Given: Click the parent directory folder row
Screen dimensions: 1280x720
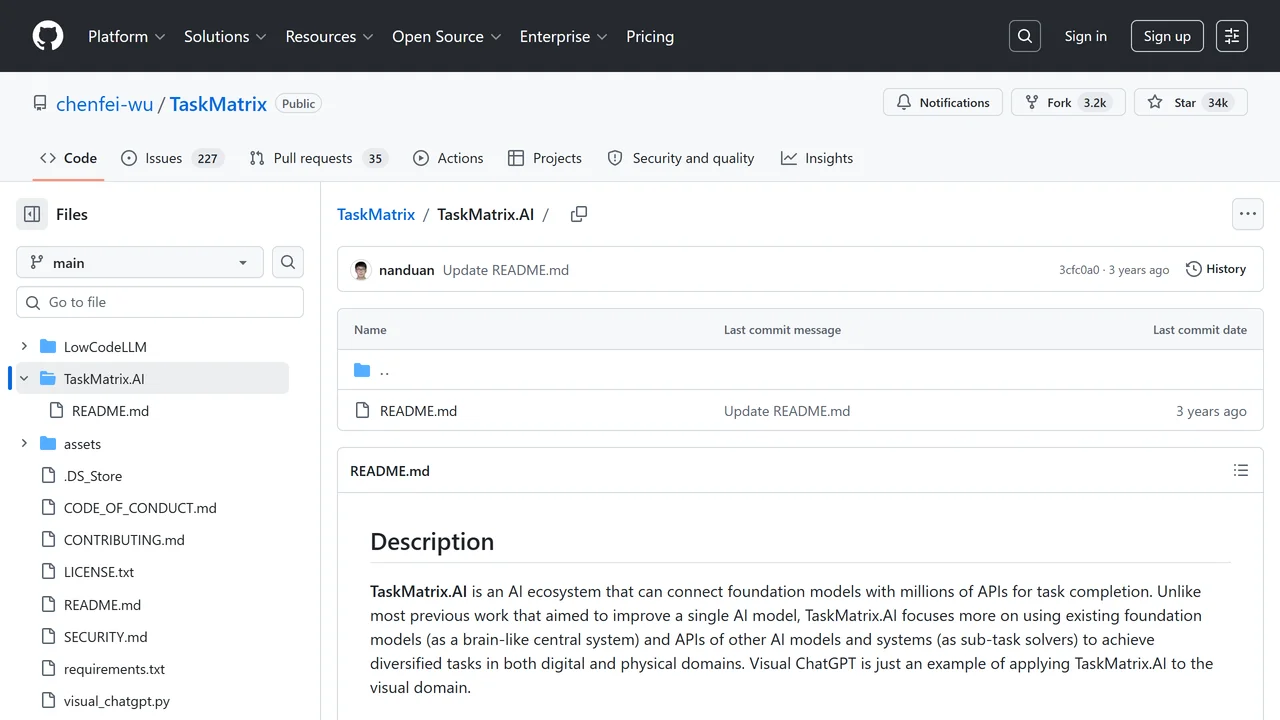Looking at the screenshot, I should [800, 370].
